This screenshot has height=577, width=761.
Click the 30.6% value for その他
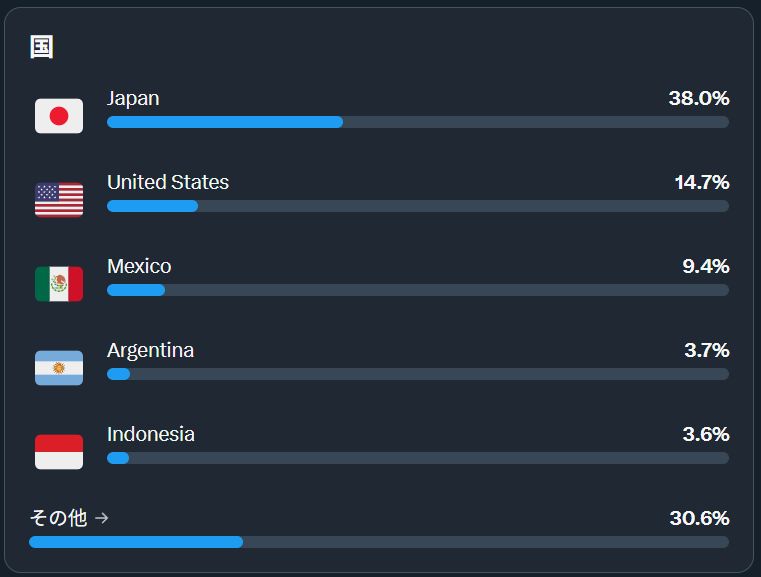699,518
